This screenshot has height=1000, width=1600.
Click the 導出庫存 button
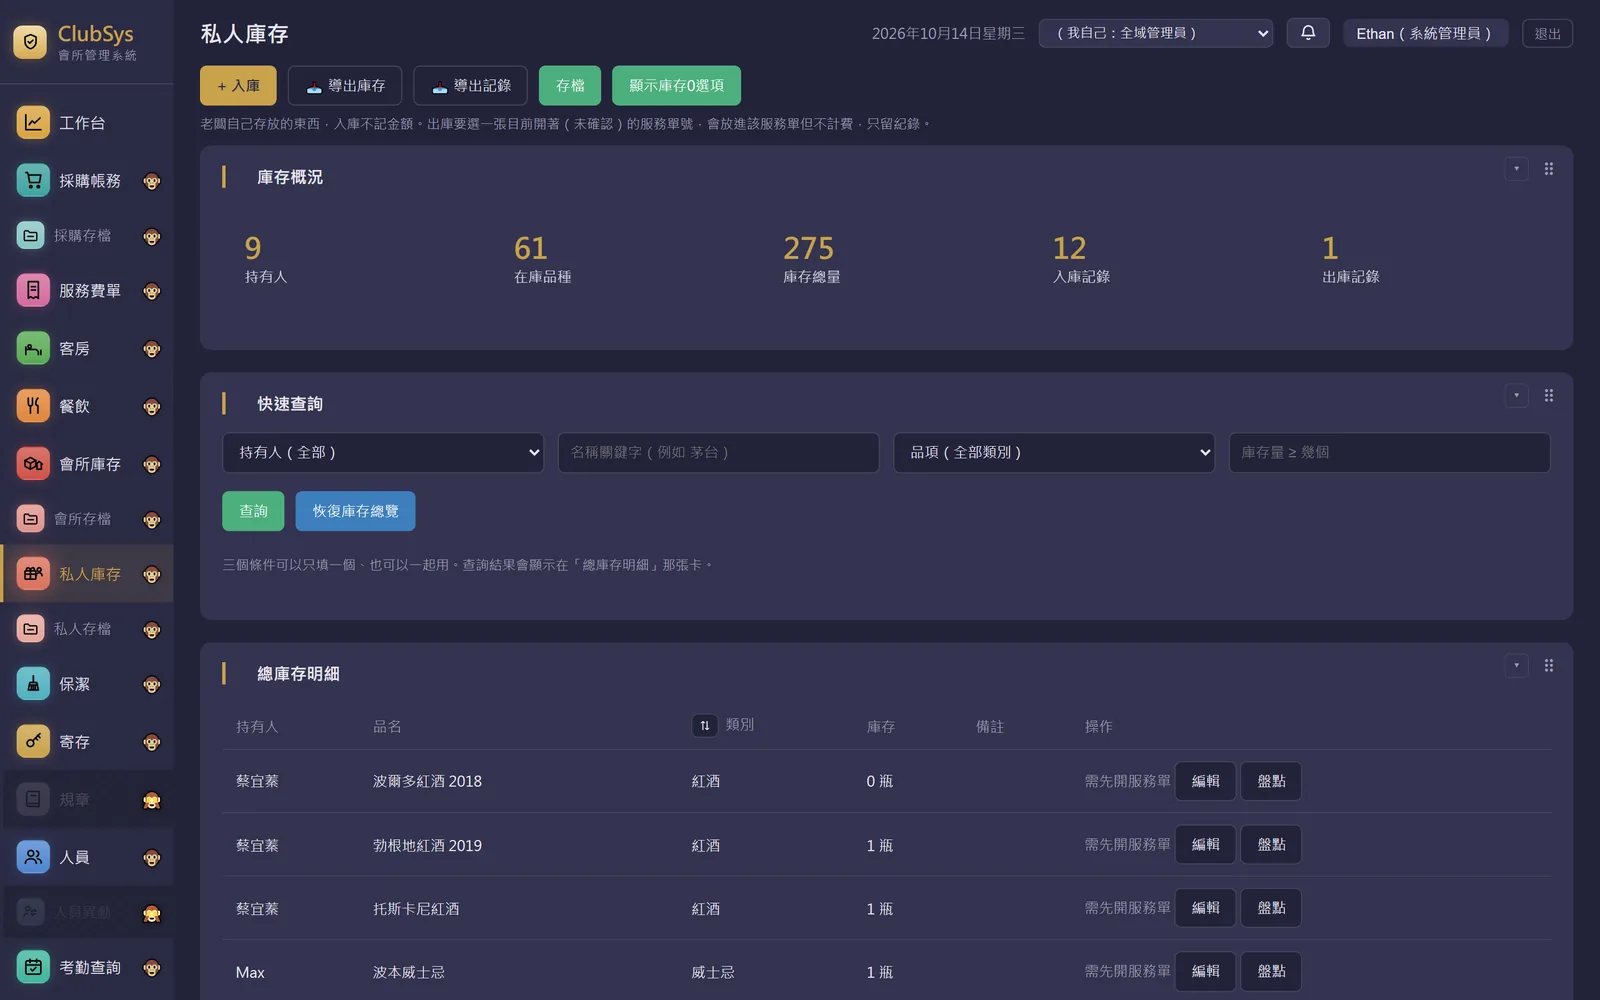click(345, 86)
